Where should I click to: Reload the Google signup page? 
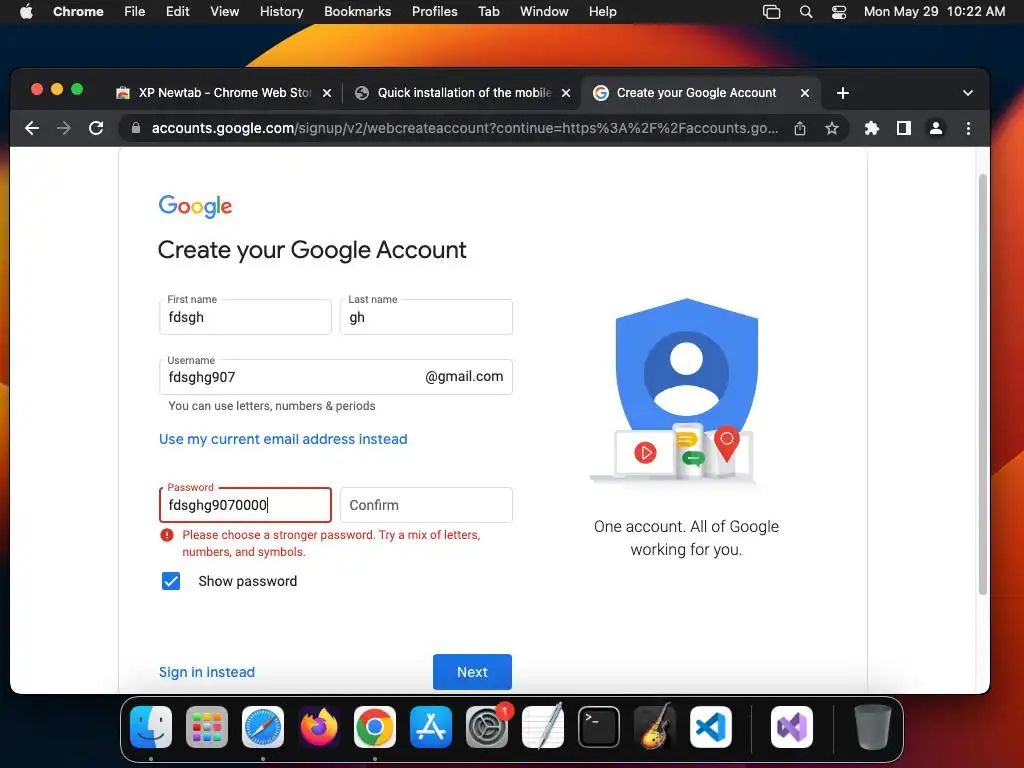[96, 128]
